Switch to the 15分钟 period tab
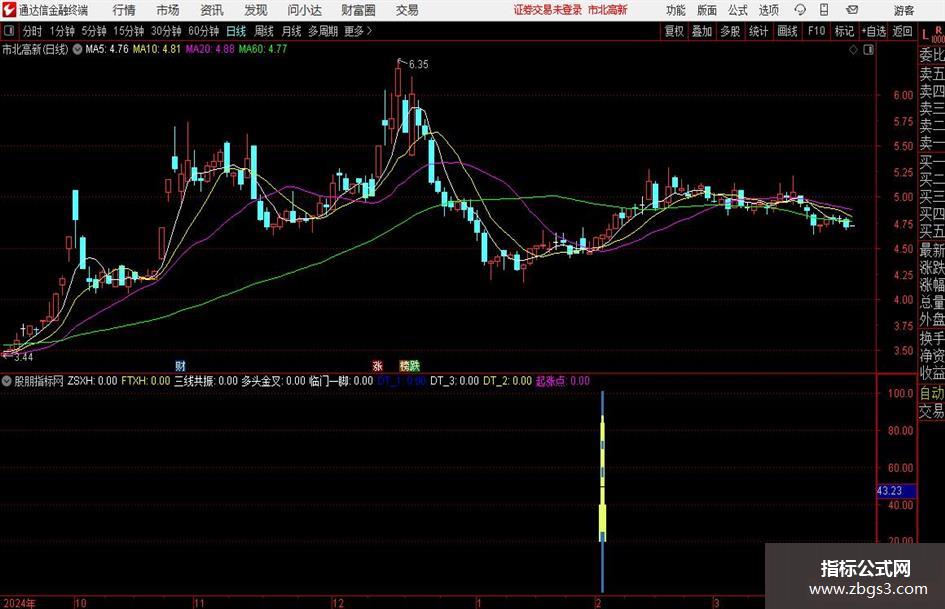 129,31
